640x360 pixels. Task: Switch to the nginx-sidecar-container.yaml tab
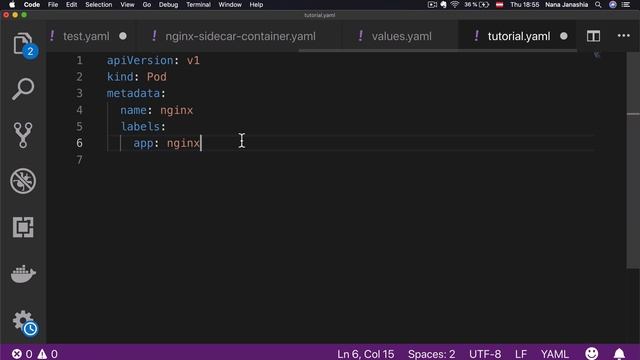click(x=240, y=36)
